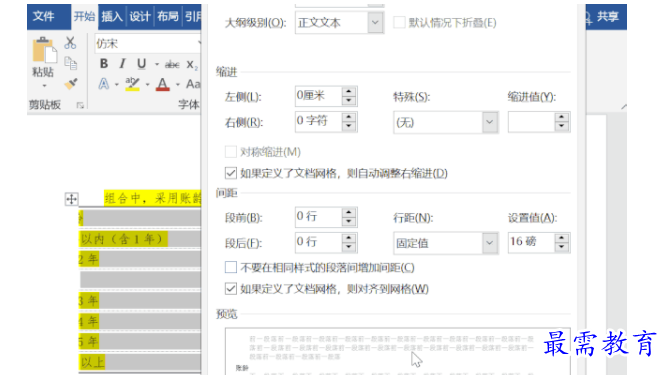Open Paste options dropdown arrow

(44, 86)
